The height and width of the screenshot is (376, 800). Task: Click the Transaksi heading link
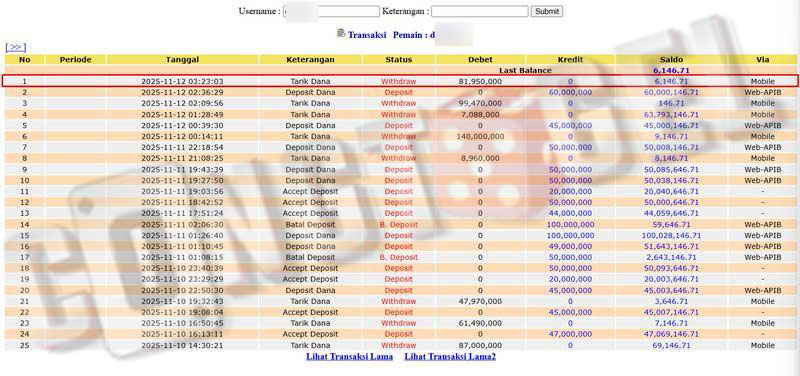coord(367,35)
